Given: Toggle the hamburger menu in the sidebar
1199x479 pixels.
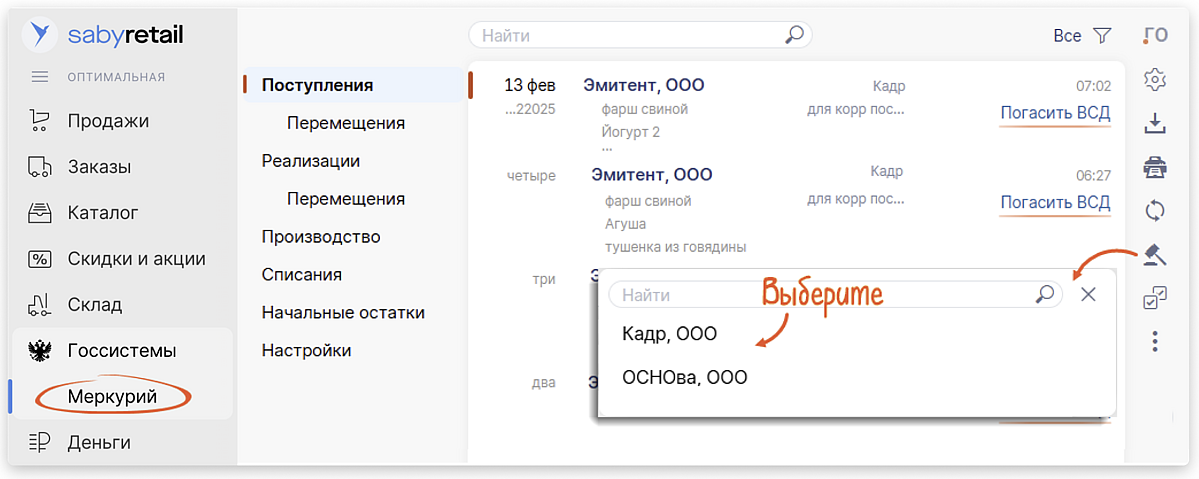Looking at the screenshot, I should tap(40, 77).
